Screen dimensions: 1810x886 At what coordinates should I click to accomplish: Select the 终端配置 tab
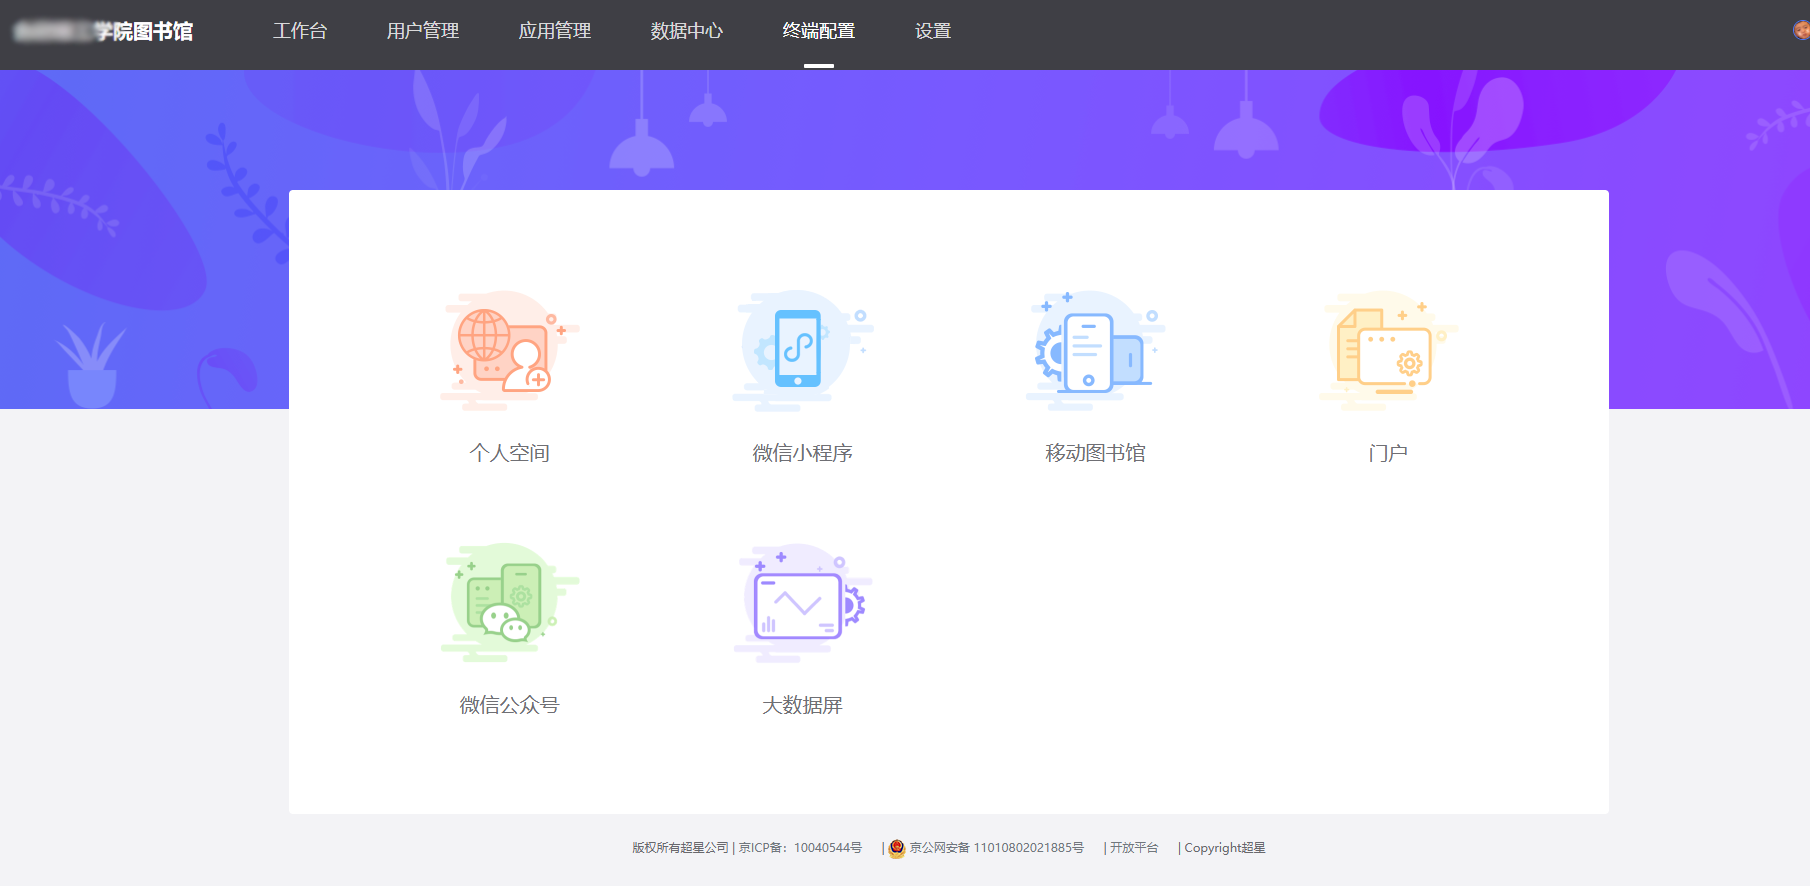819,31
